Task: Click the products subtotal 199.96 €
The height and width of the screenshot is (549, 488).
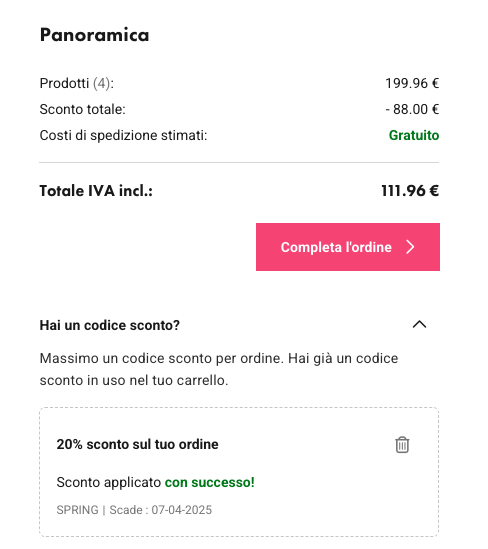Action: click(412, 83)
